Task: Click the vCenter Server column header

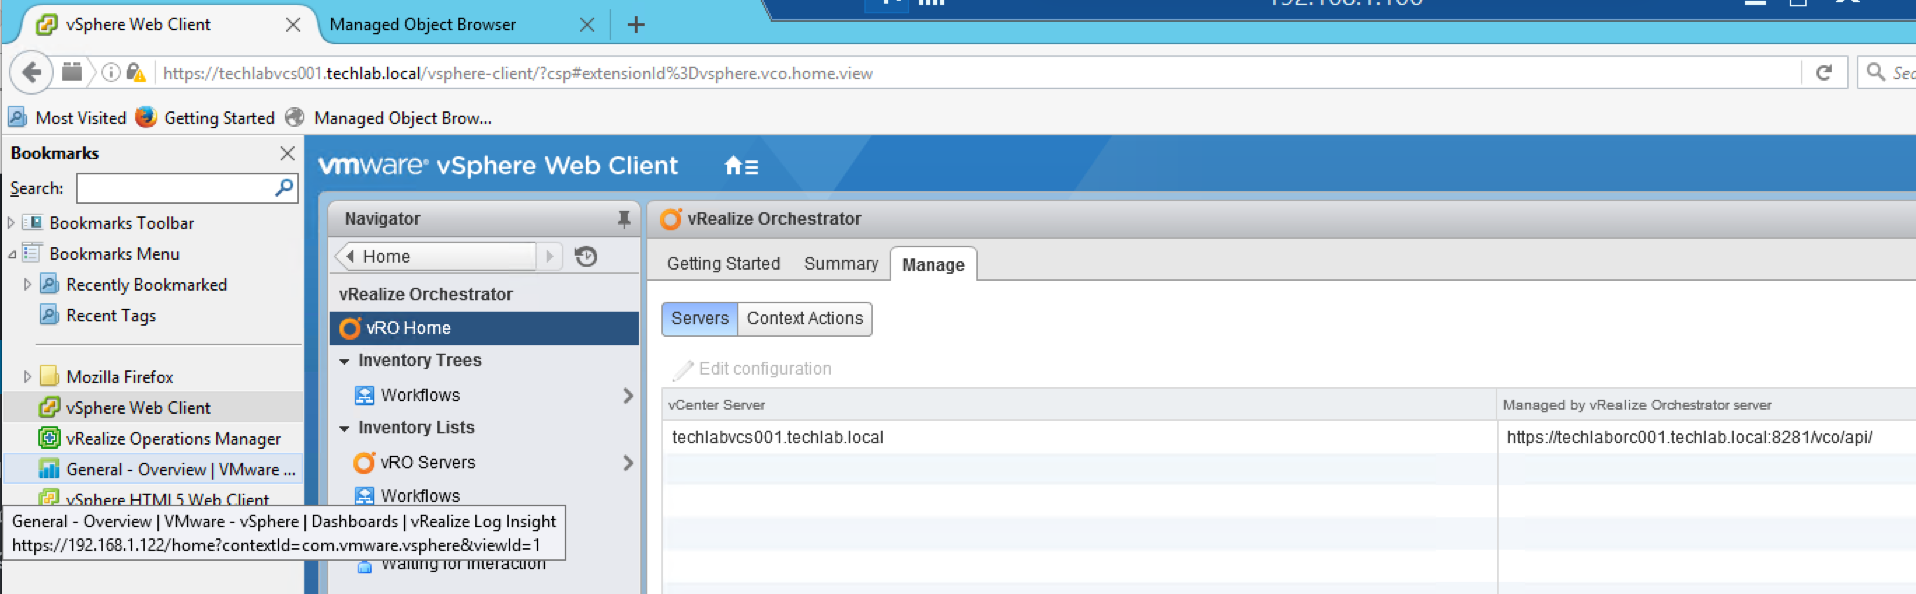Action: 1079,405
